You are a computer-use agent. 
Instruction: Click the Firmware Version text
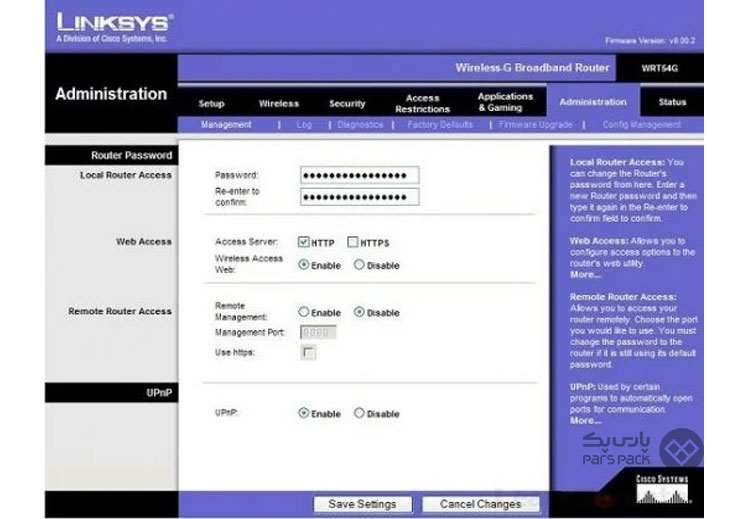point(650,41)
